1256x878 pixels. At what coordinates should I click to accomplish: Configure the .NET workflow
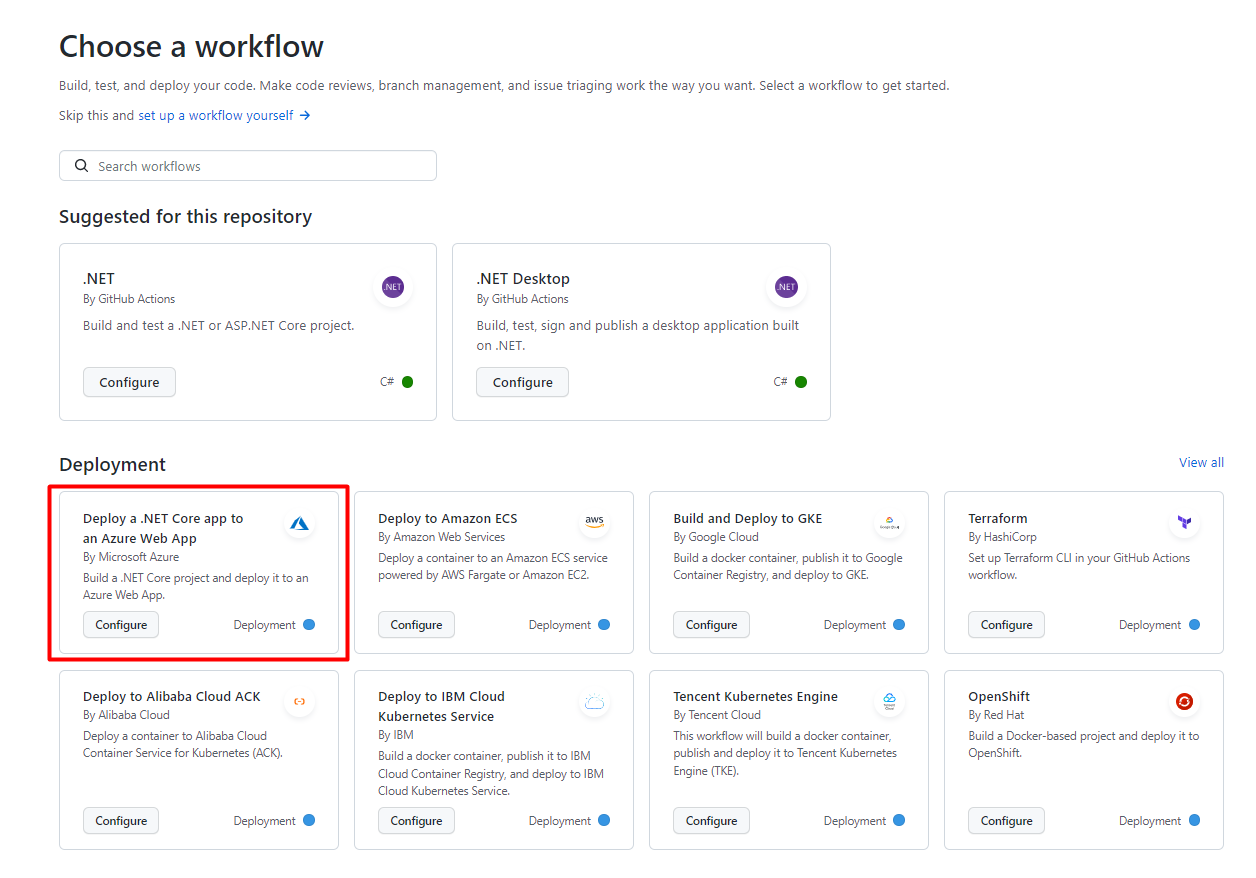(129, 382)
